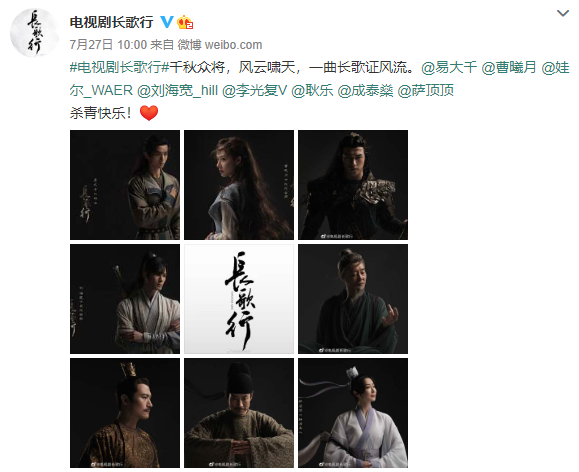Open the long-haired woman in profile poster
579x472 pixels.
[239, 185]
